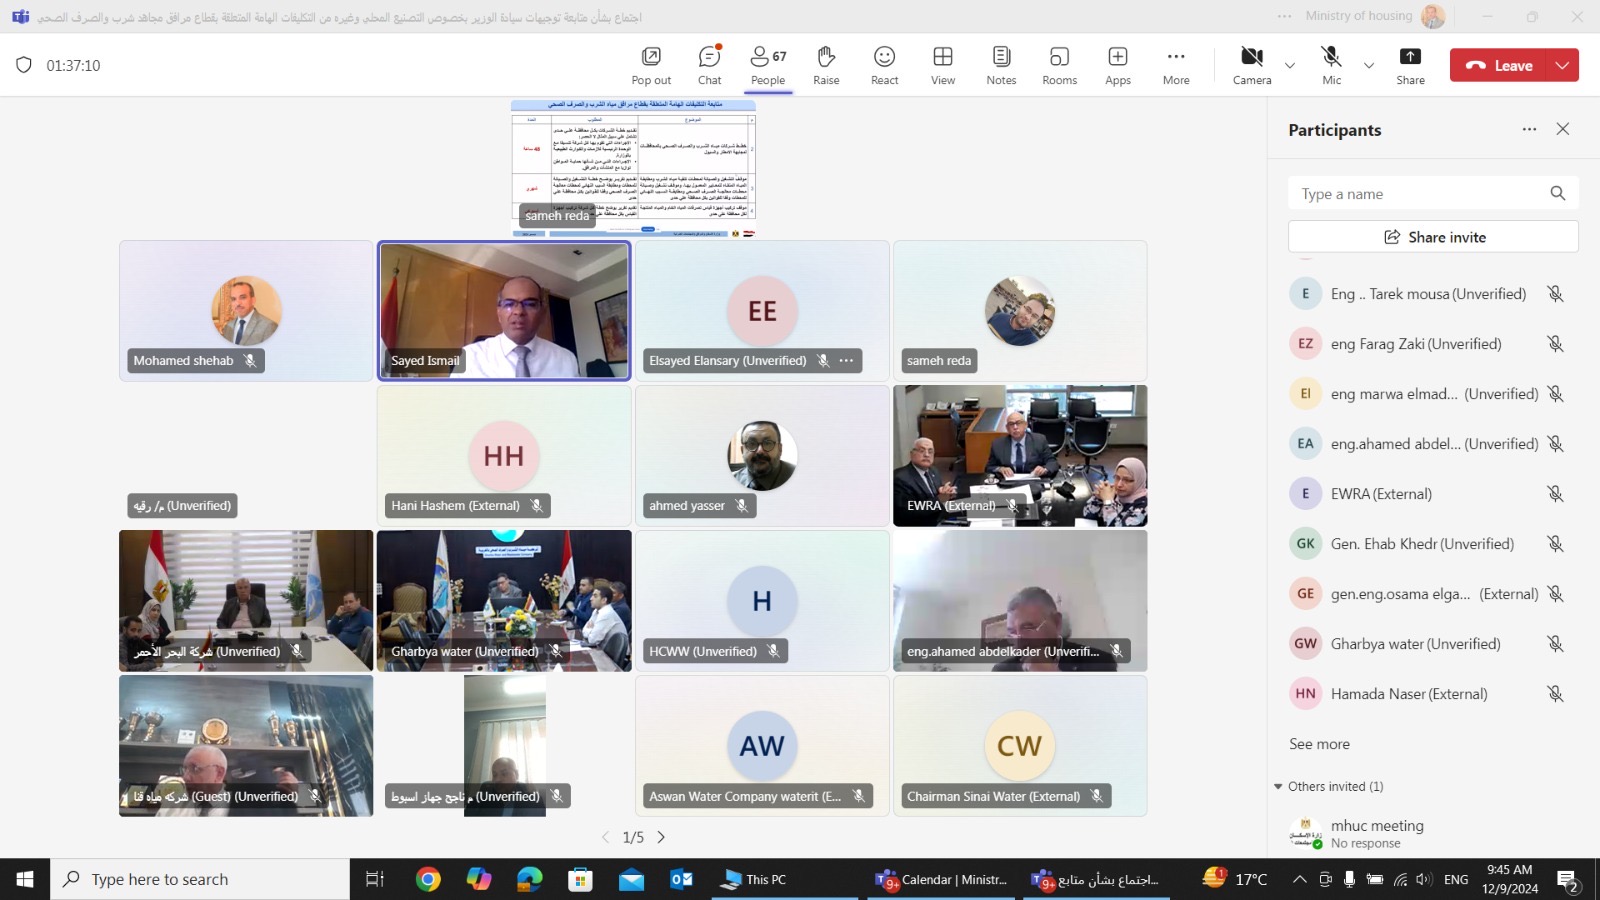Raise your hand in meeting
Viewport: 1600px width, 900px height.
click(x=826, y=66)
